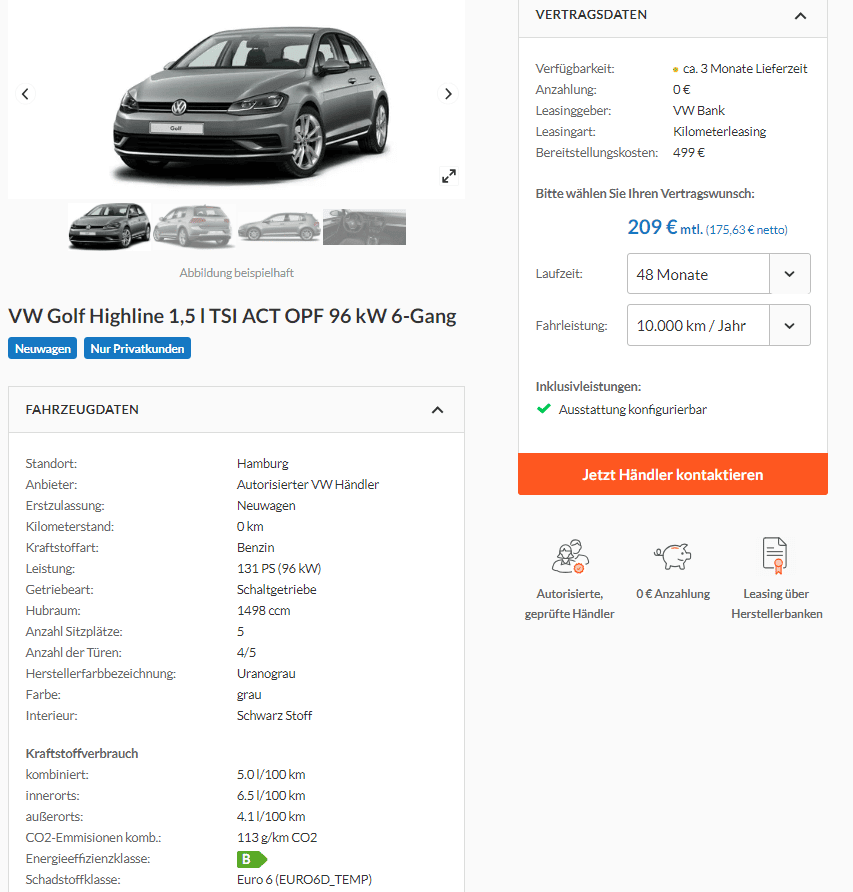The height and width of the screenshot is (892, 853).
Task: Click the piggy bank 0 € Anzahlung icon
Action: click(673, 556)
